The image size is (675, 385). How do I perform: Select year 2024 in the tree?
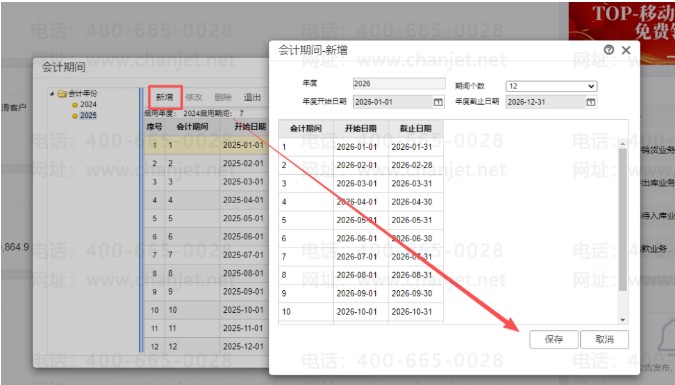click(x=88, y=104)
